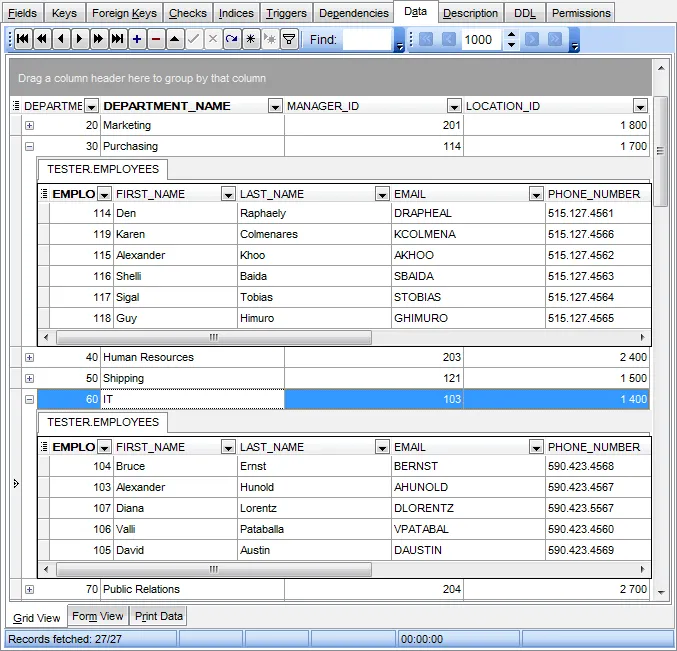Open DEPARTME column filter dropdown
The image size is (677, 651).
point(92,106)
